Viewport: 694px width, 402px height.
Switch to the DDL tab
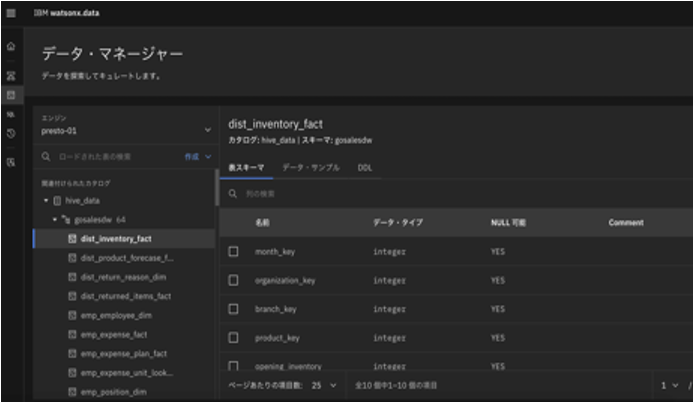[365, 168]
